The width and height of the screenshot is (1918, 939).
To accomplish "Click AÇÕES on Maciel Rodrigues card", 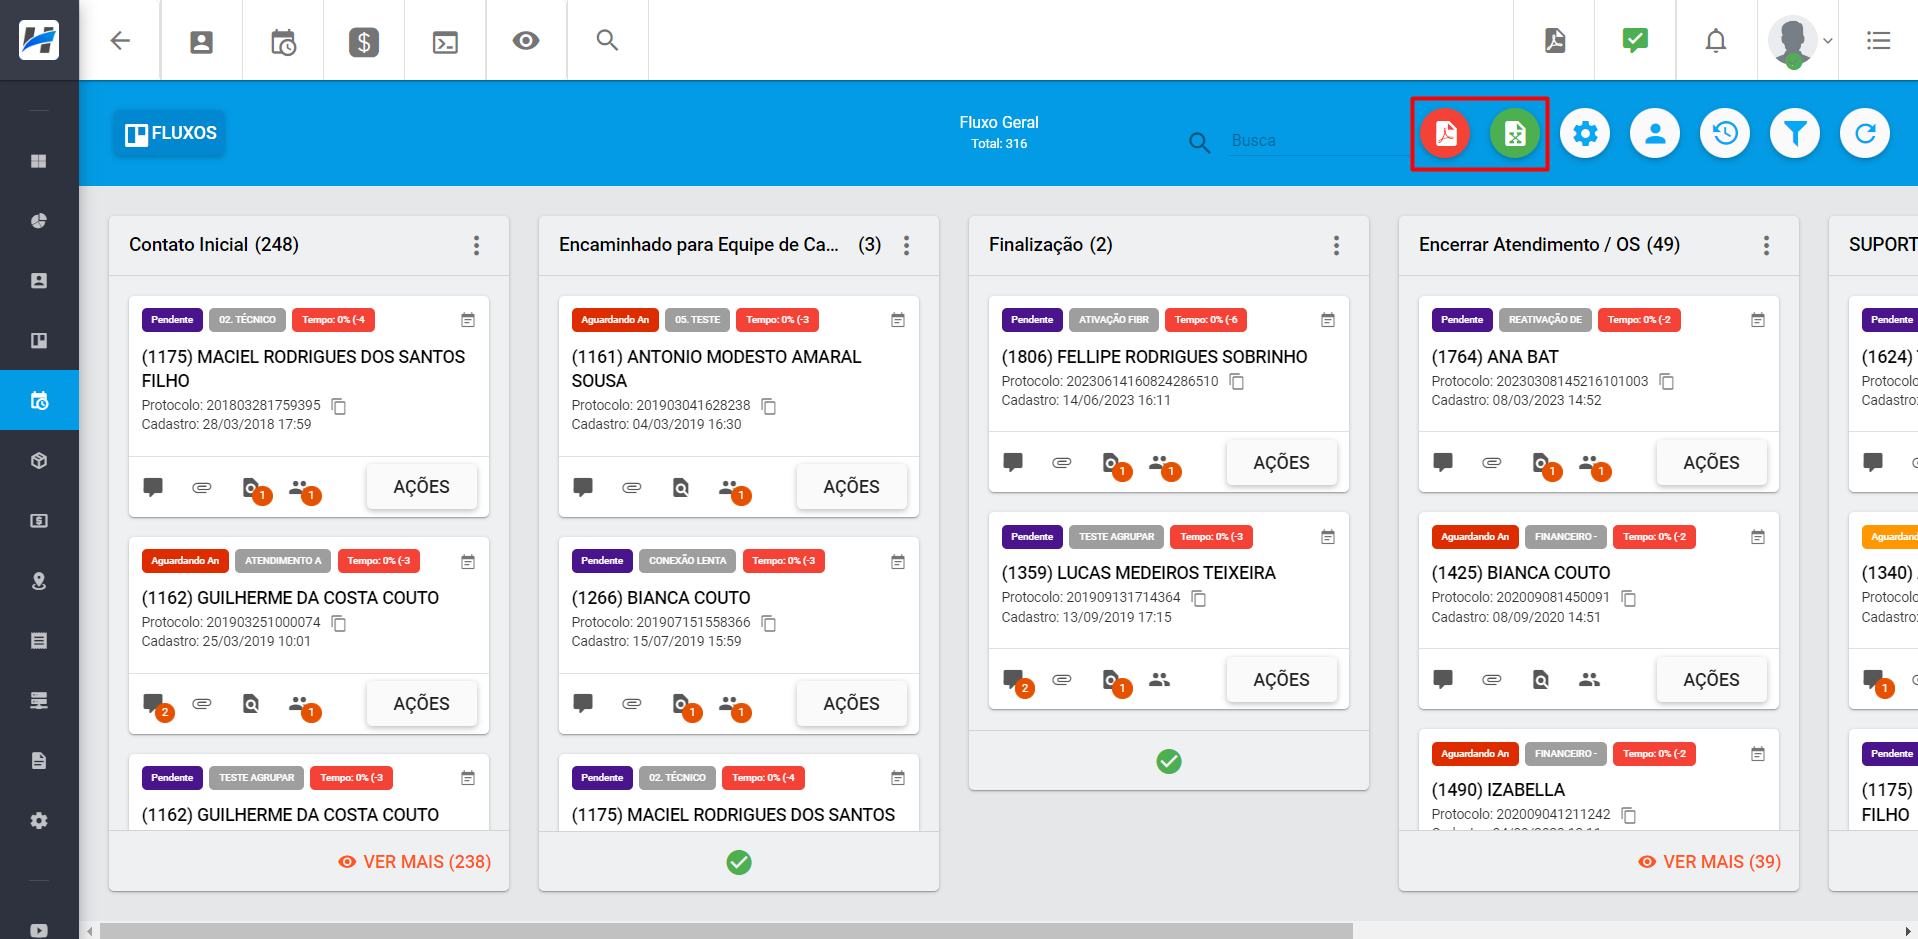I will pyautogui.click(x=421, y=487).
